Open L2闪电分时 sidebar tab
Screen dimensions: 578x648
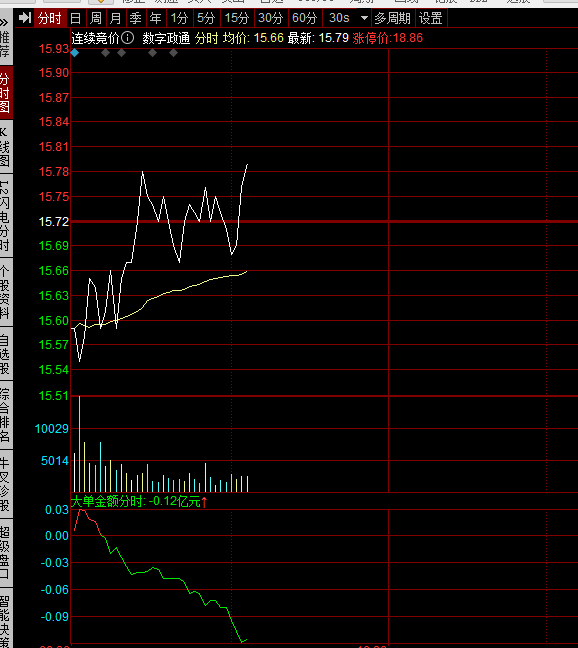[5, 216]
